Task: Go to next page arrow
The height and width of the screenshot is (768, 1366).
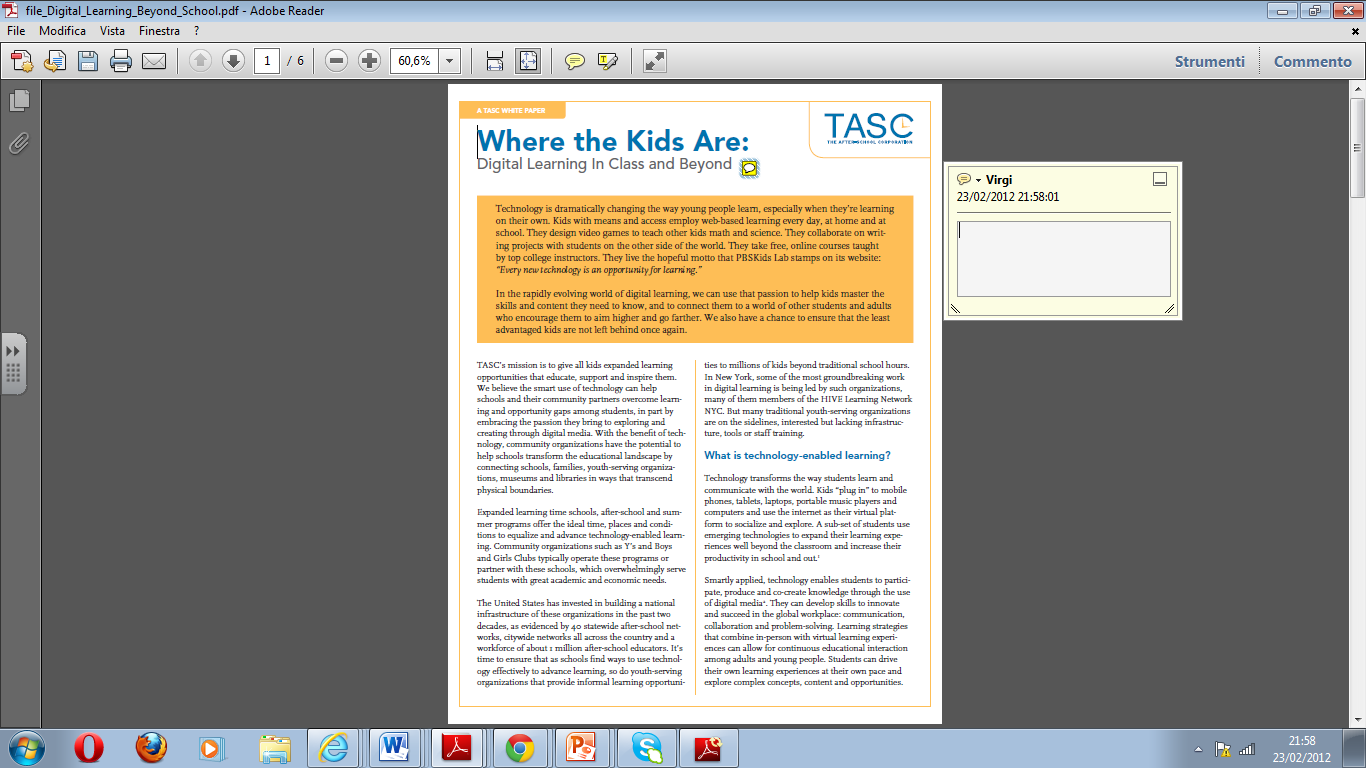Action: 233,61
